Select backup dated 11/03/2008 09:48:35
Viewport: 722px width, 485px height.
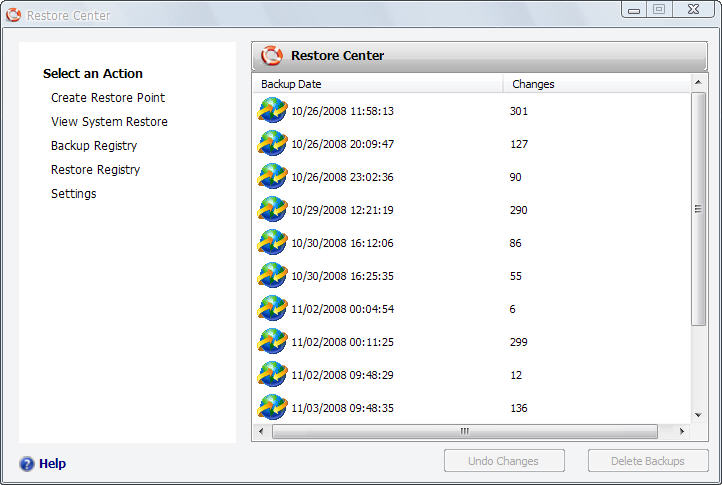pyautogui.click(x=342, y=408)
